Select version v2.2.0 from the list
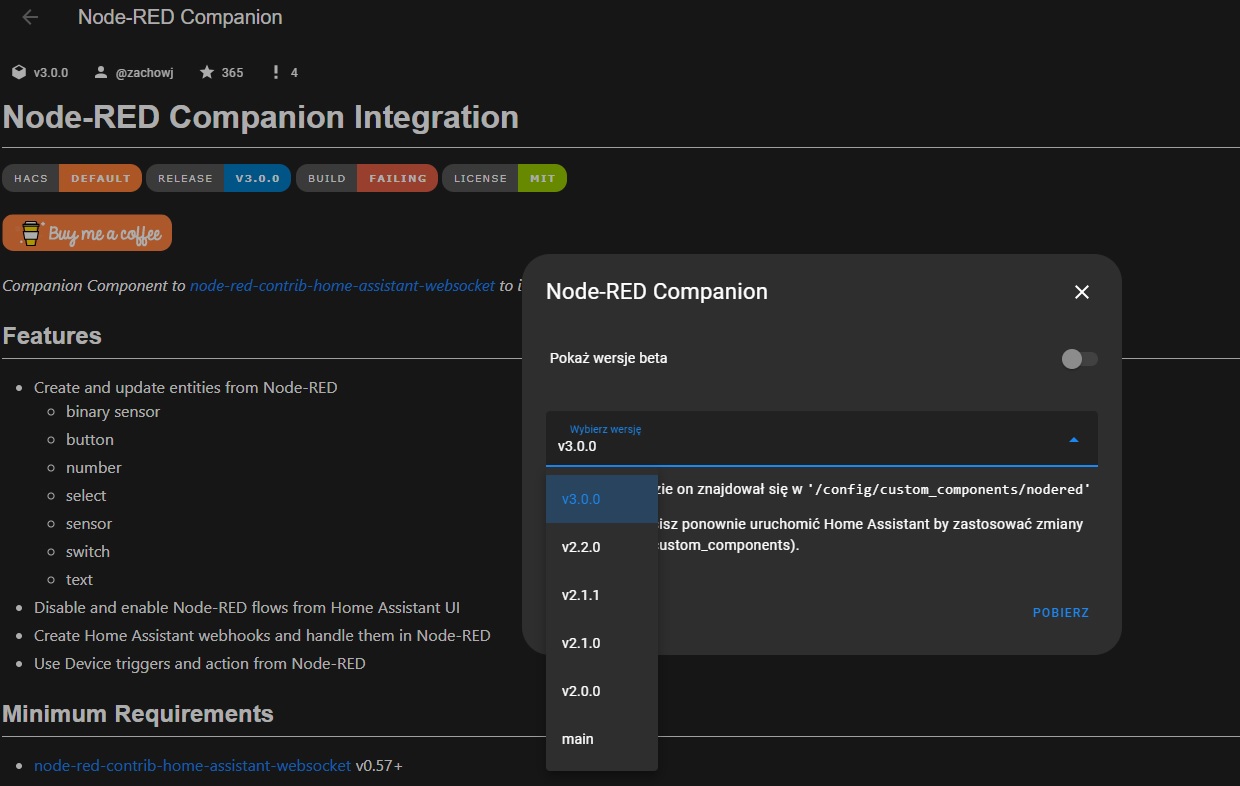 (x=602, y=547)
